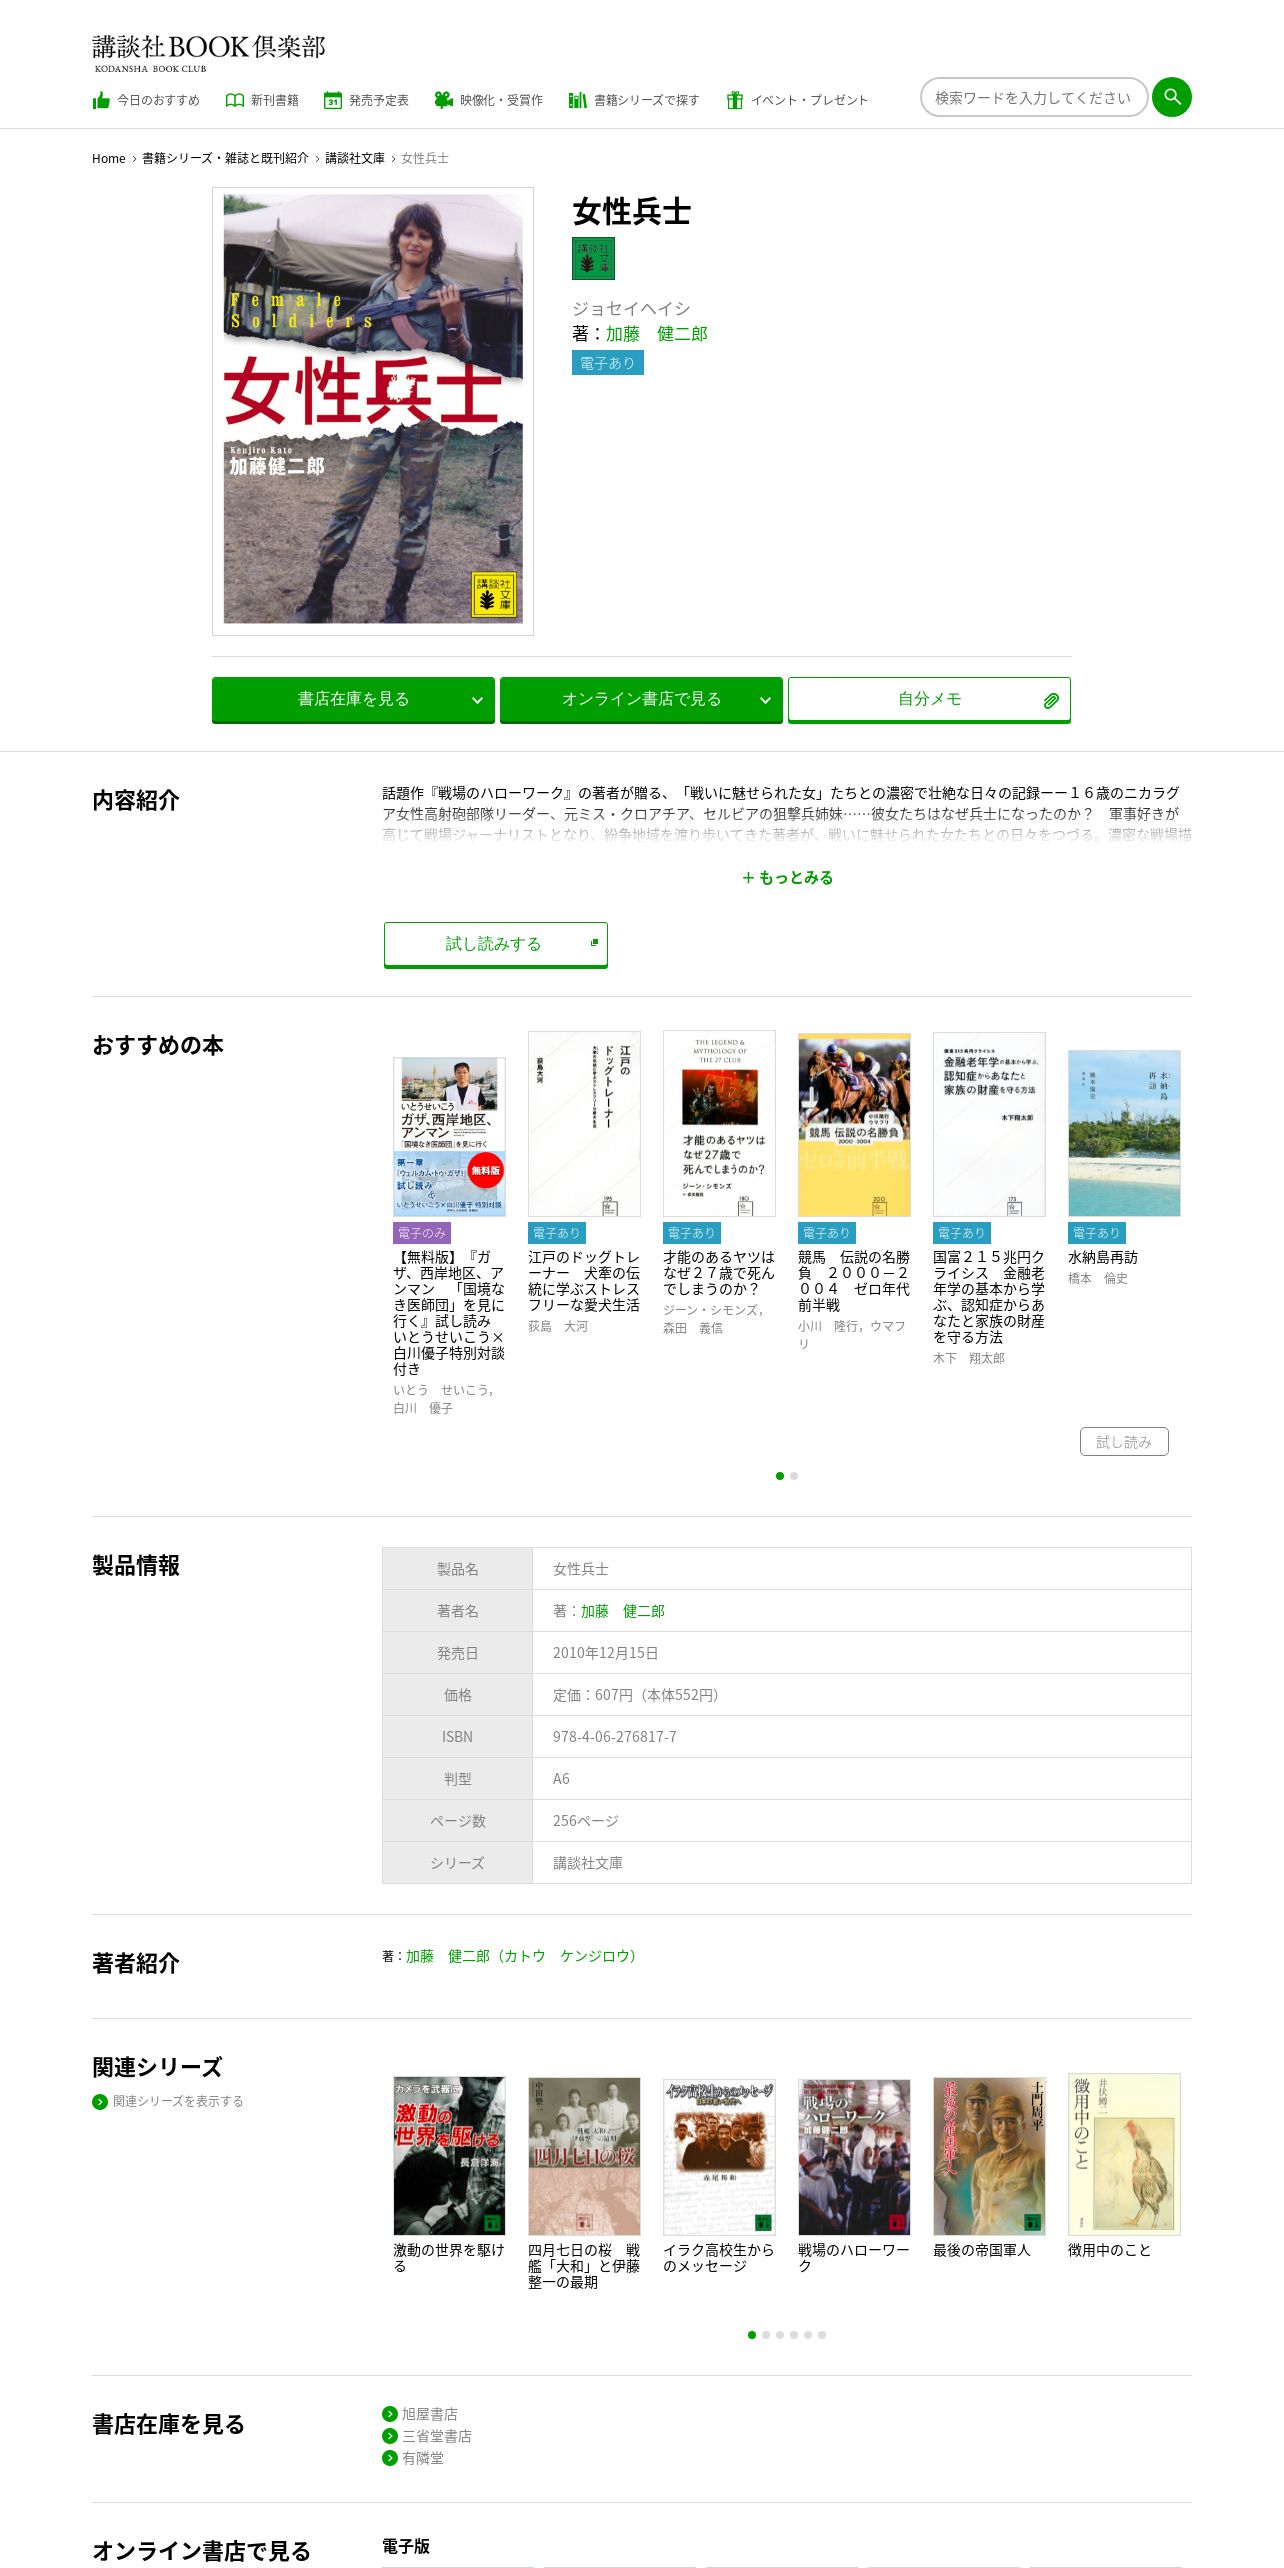This screenshot has height=2568, width=1284.
Task: Open 激動の世界を駆ける book cover
Action: point(449,2155)
